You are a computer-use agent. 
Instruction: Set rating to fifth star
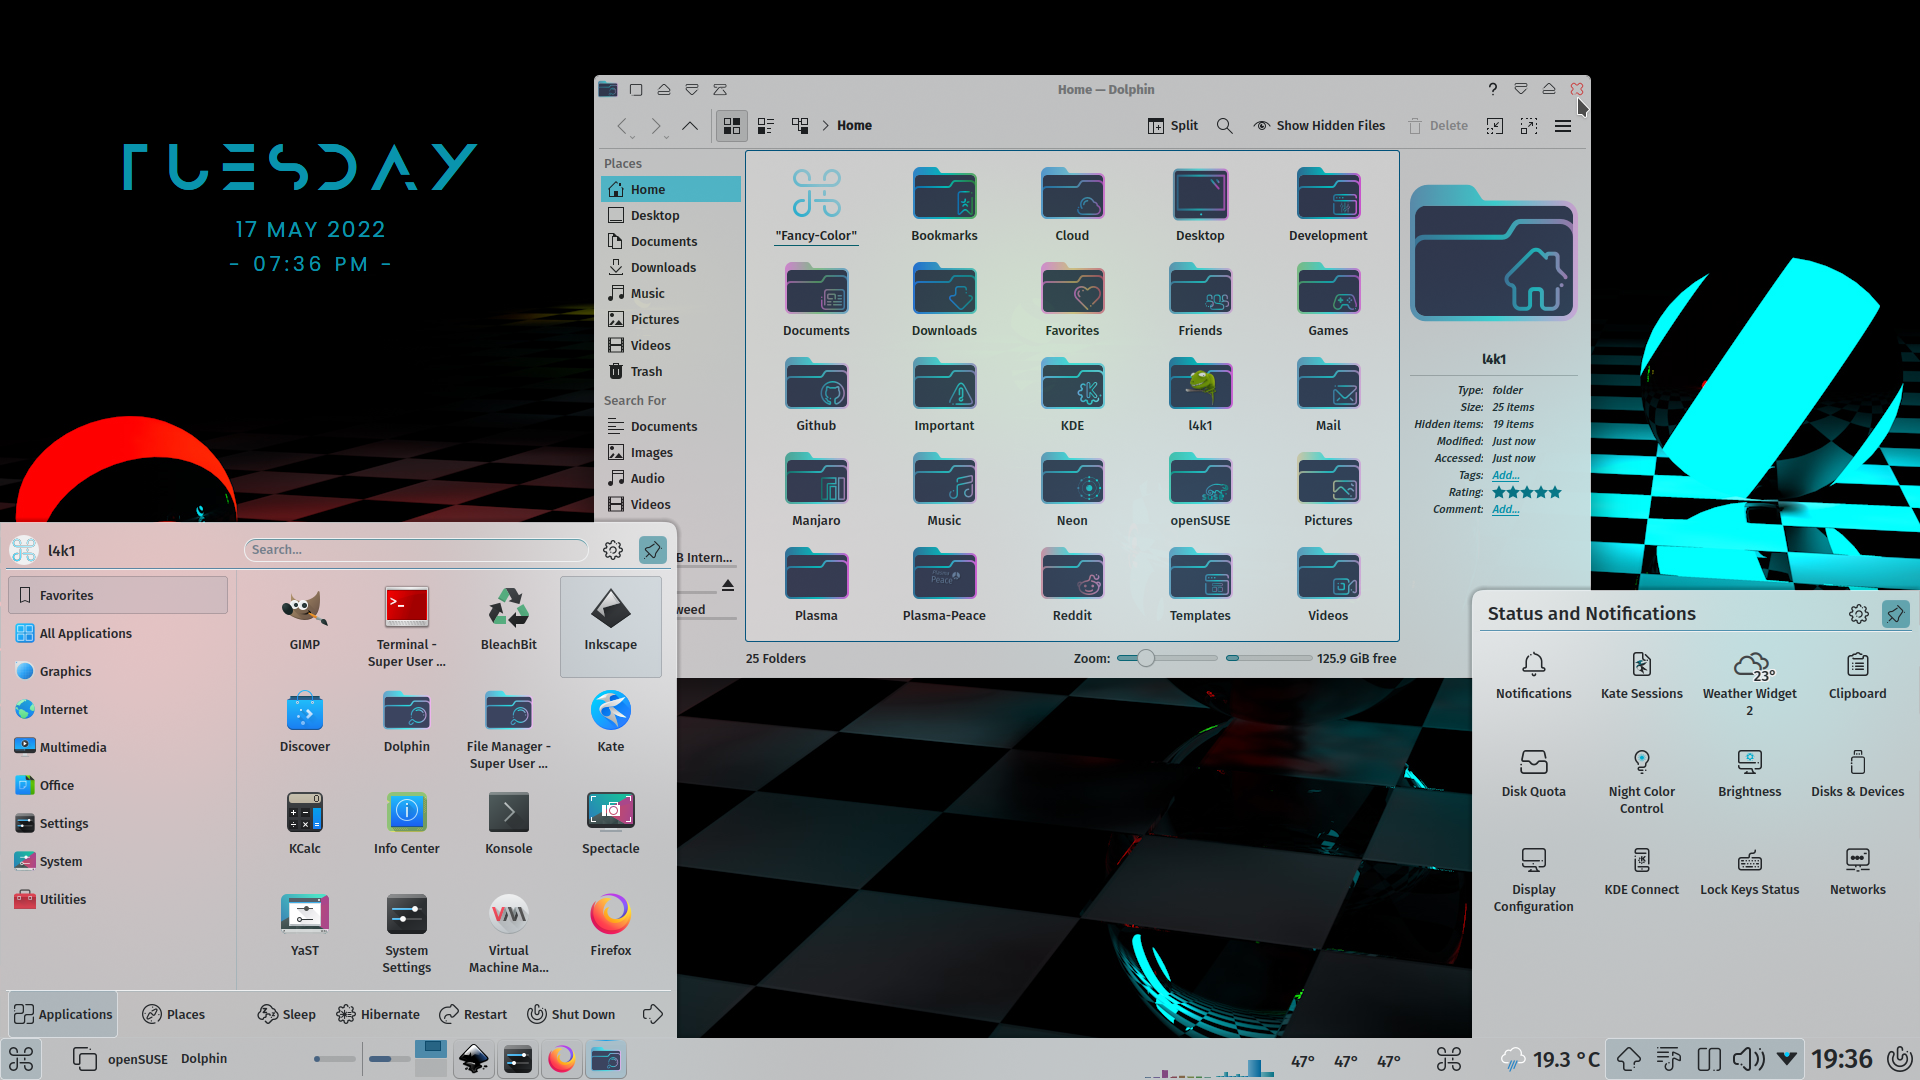tap(1555, 493)
